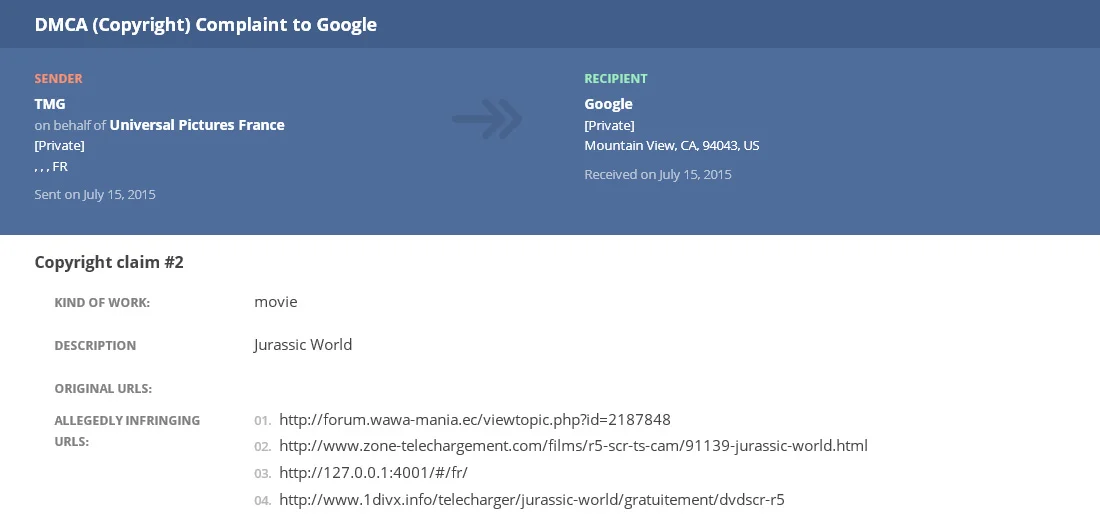The width and height of the screenshot is (1100, 517).
Task: Click 'Sent on July 15, 2015' text
Action: click(x=95, y=194)
